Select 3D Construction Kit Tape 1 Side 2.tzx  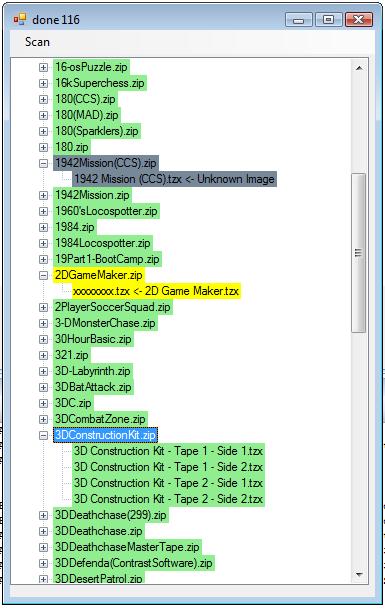[x=169, y=467]
